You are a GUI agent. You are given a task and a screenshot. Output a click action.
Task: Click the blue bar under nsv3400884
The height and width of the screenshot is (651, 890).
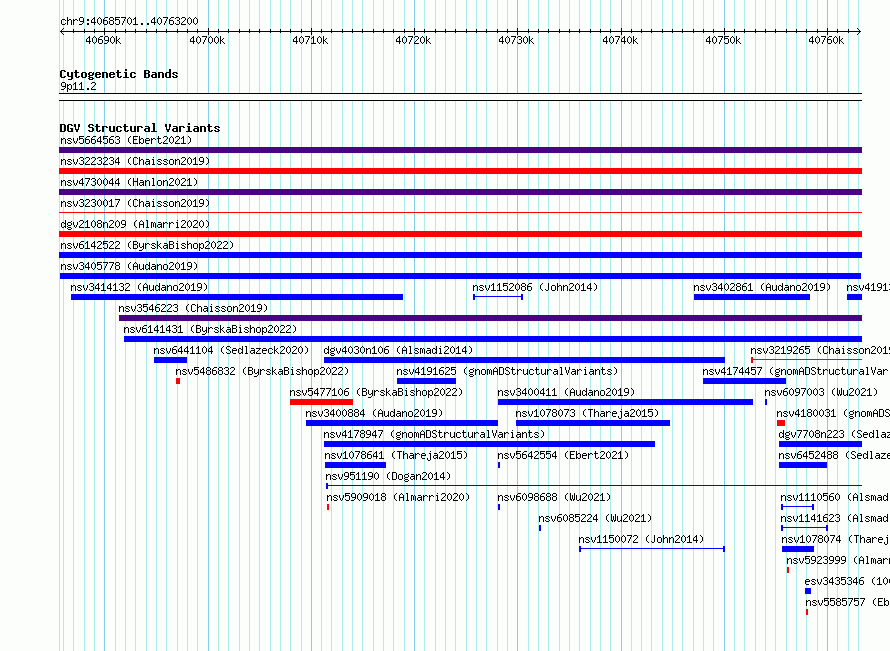402,423
